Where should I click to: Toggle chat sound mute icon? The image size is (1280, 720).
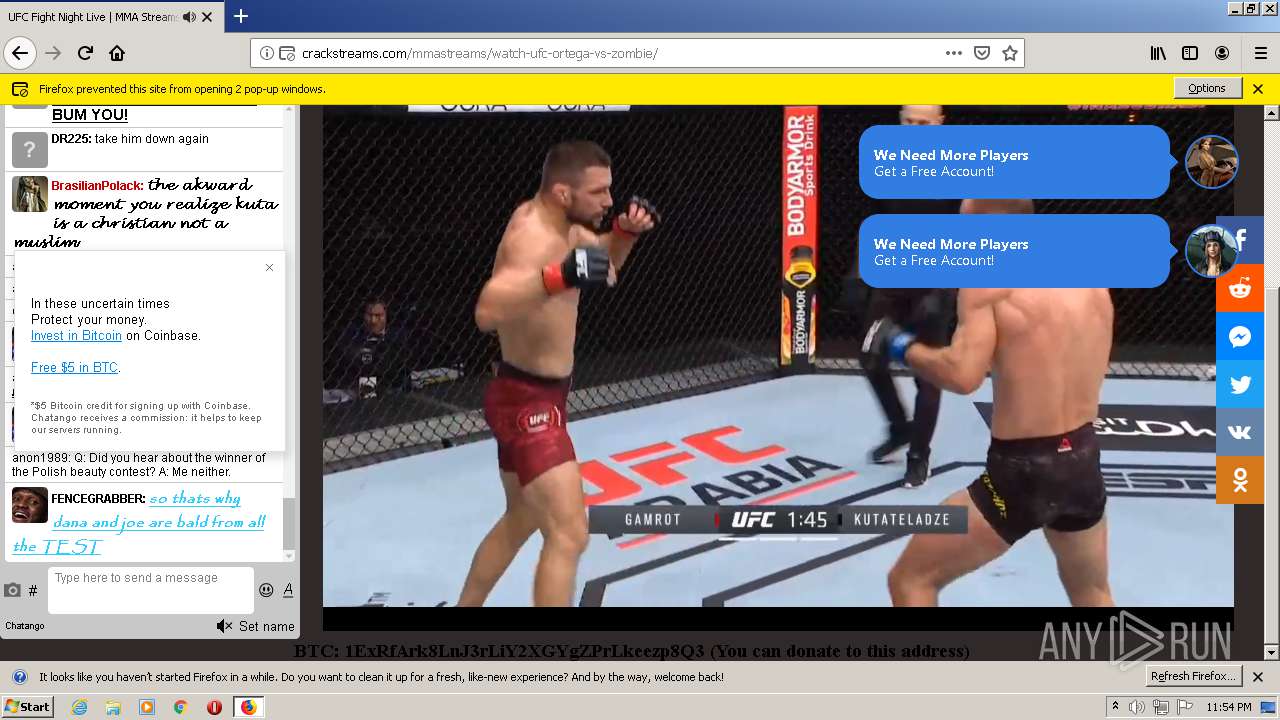point(224,626)
